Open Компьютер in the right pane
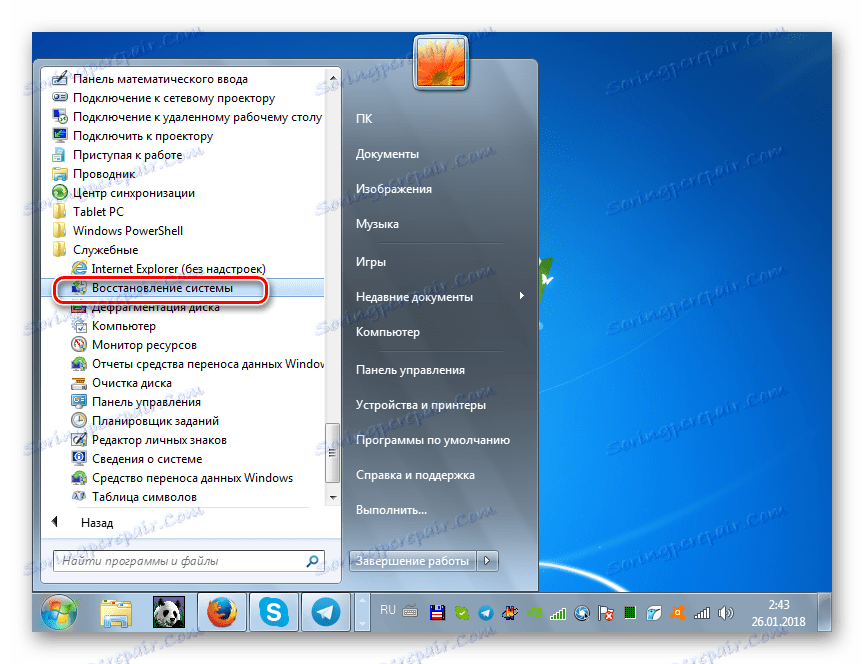The width and height of the screenshot is (864, 664). [387, 332]
